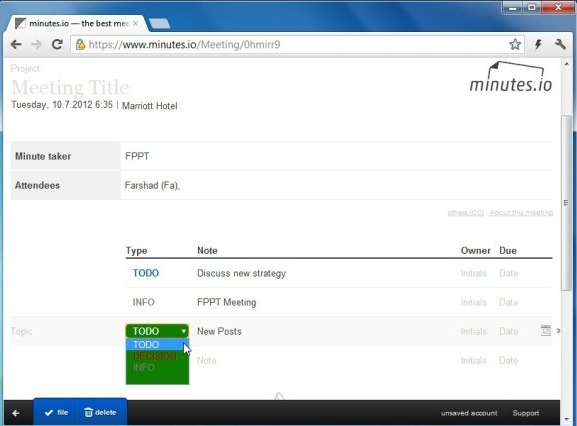Choose INFO from the type list
The height and width of the screenshot is (426, 577).
pos(144,368)
